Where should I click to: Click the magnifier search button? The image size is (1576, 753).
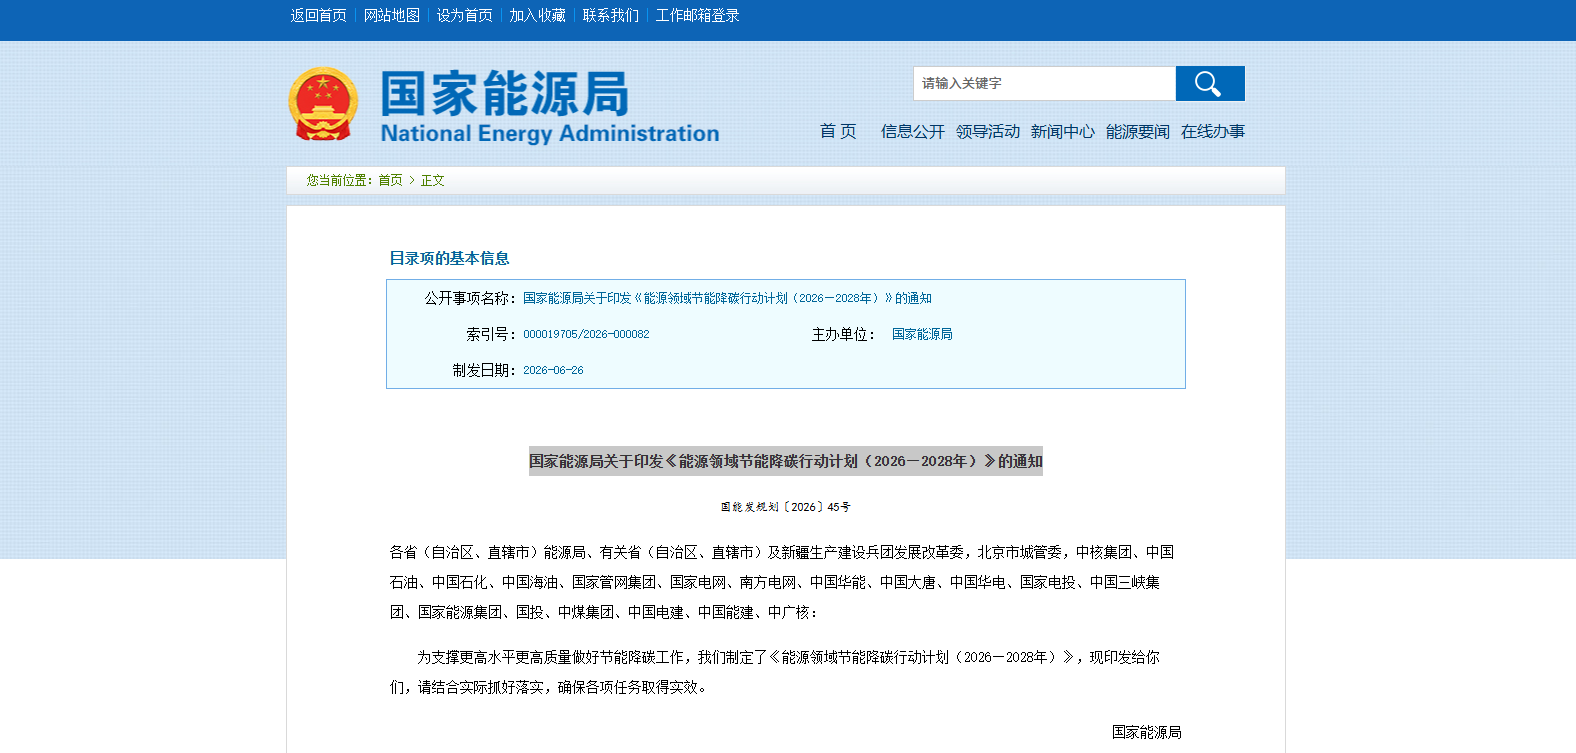1210,84
